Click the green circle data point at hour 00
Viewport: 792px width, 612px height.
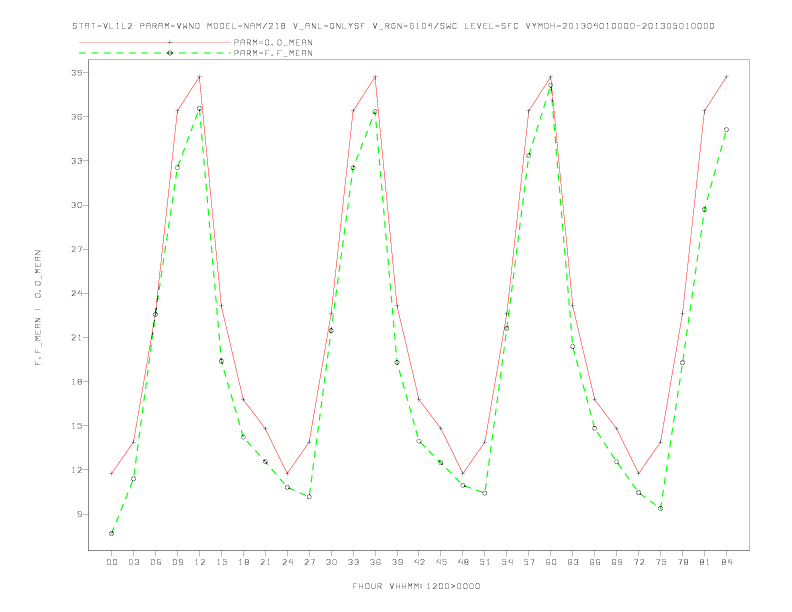(x=112, y=533)
